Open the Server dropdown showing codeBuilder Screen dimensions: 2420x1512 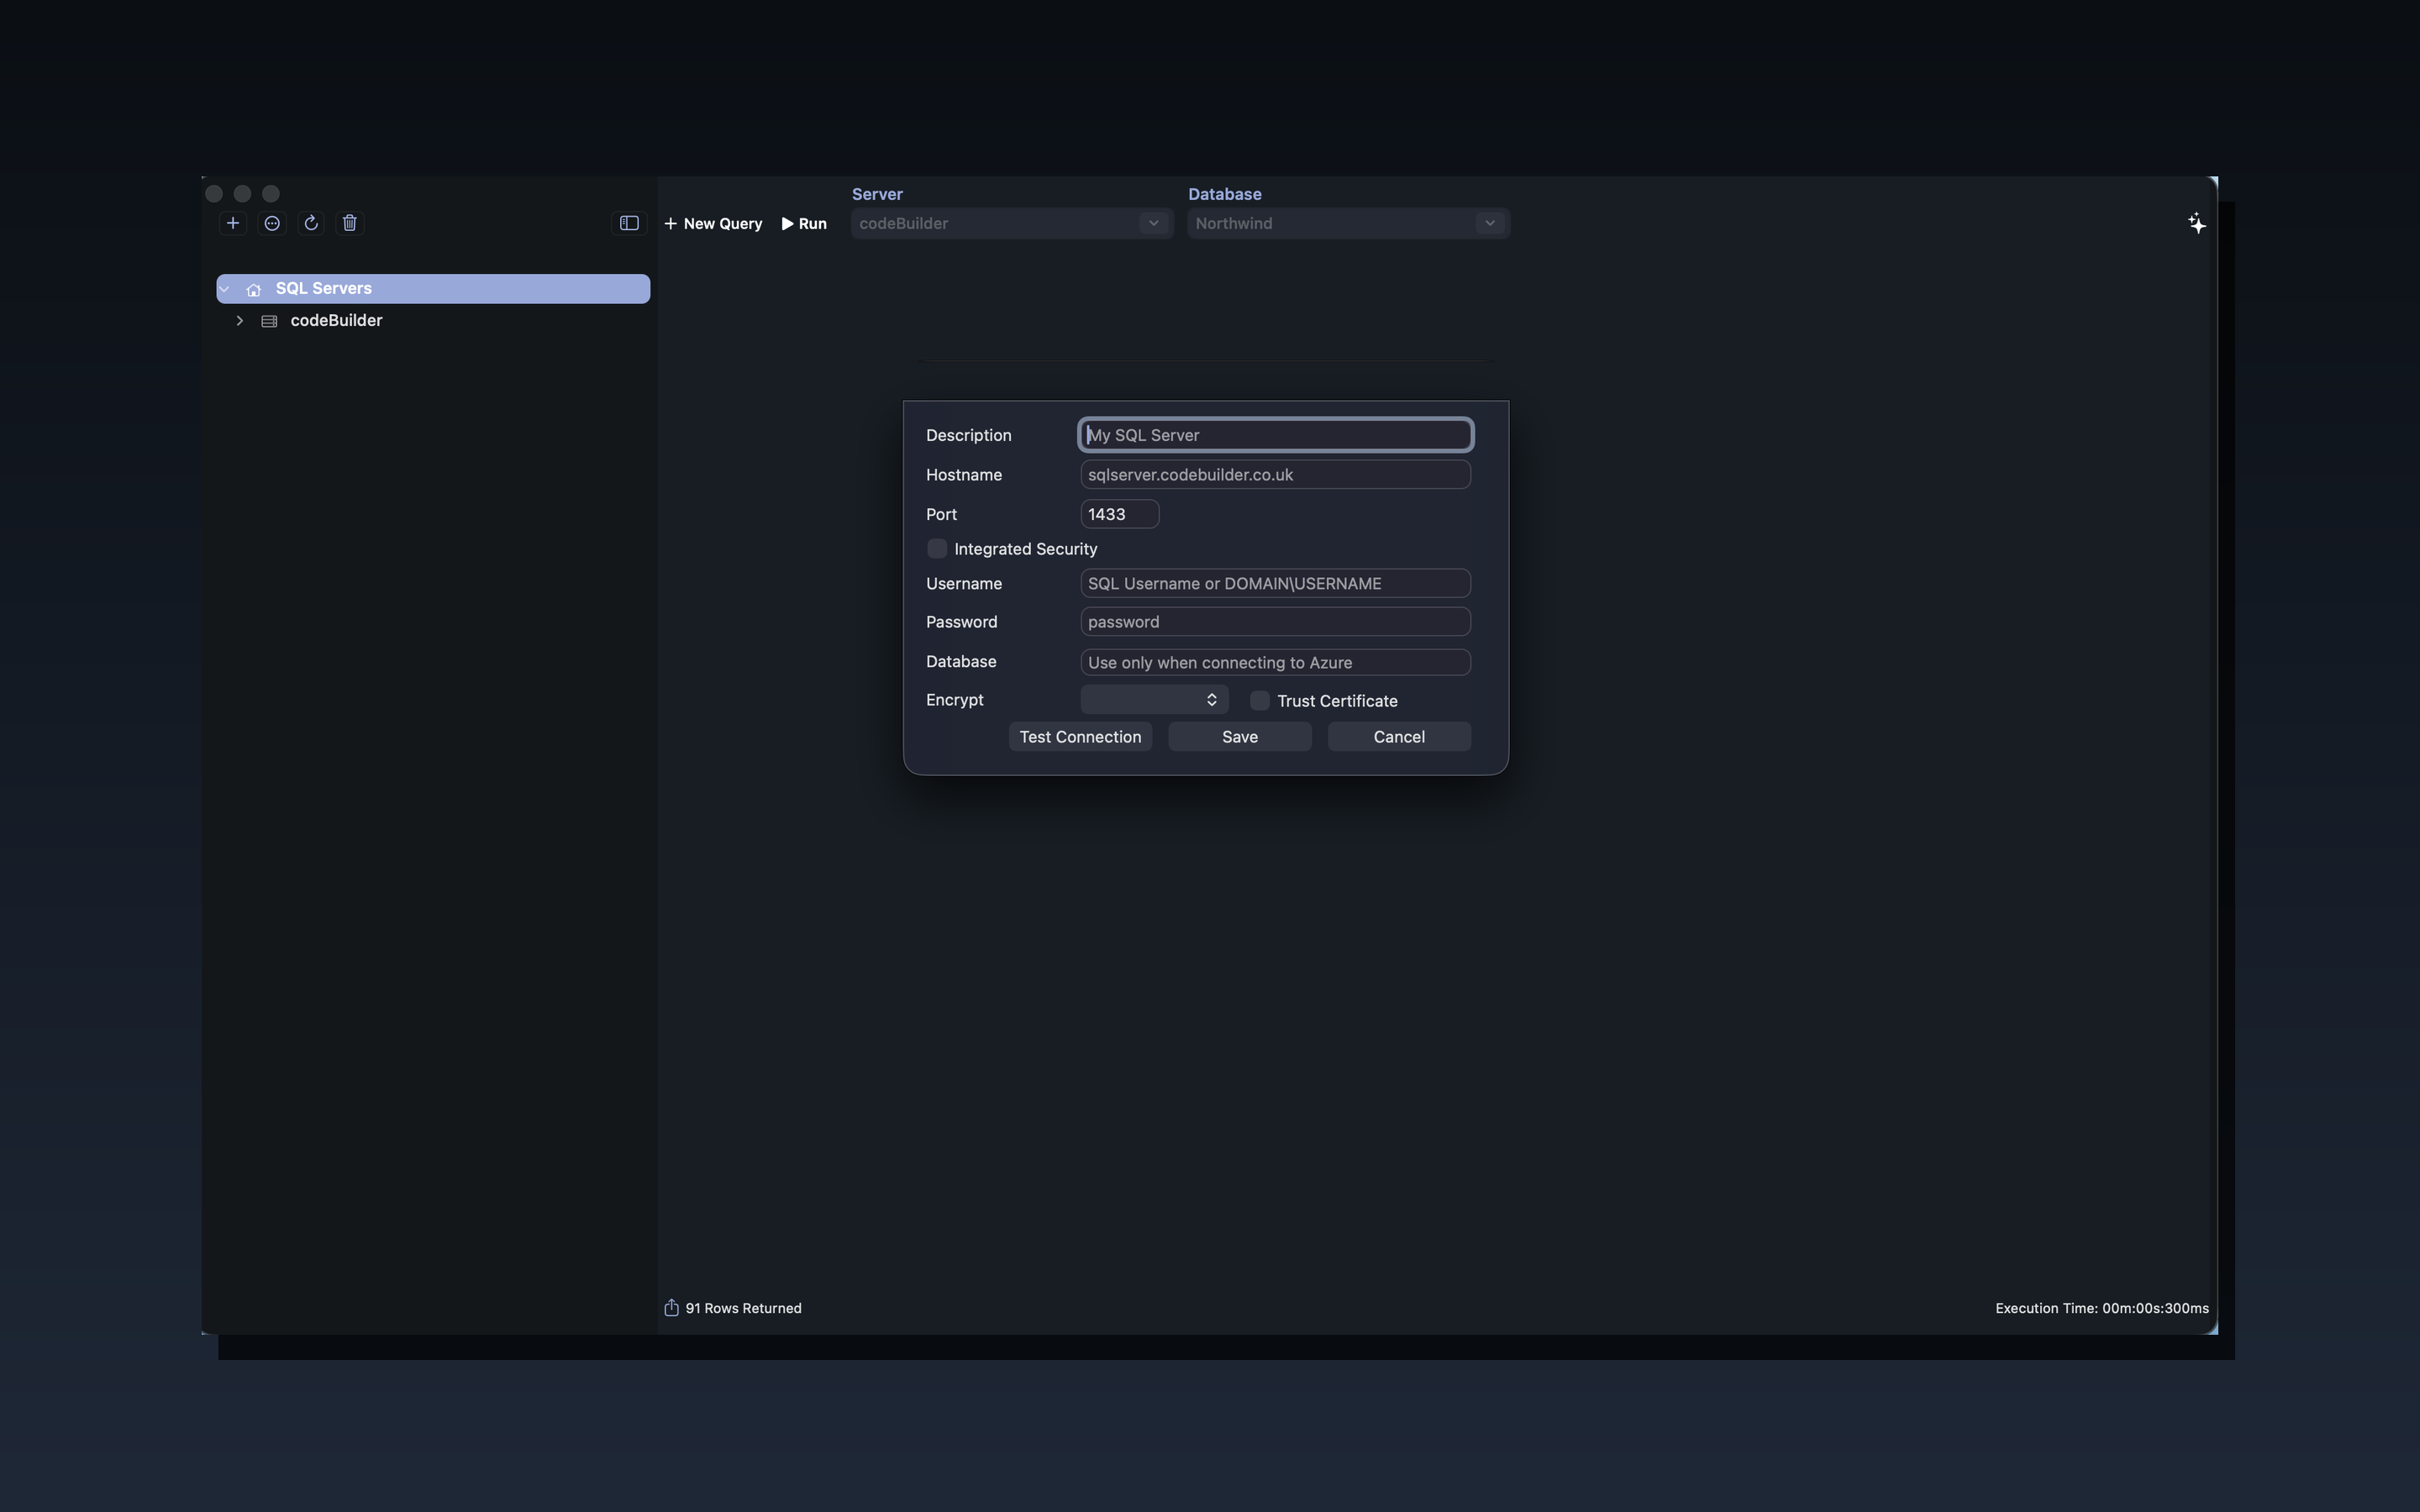[1153, 223]
